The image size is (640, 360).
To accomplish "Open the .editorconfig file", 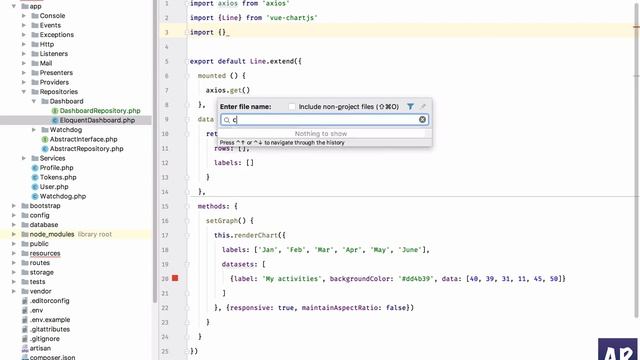I will pos(49,301).
